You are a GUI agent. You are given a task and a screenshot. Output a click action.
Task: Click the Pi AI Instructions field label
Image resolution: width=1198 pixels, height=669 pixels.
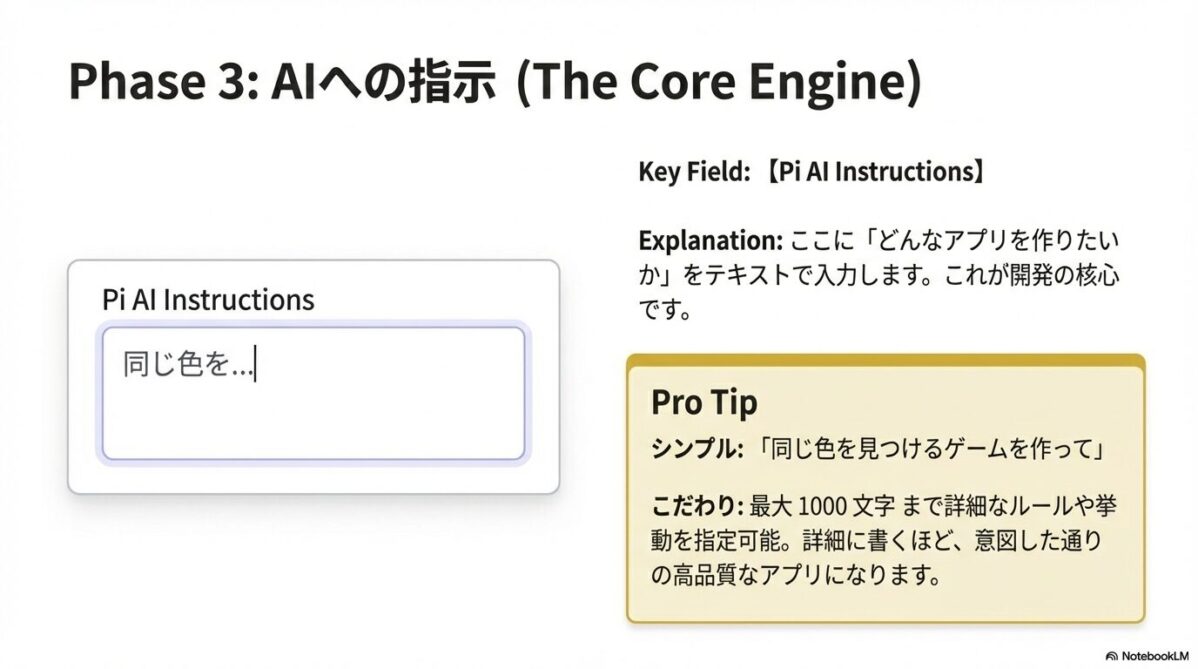pyautogui.click(x=208, y=299)
